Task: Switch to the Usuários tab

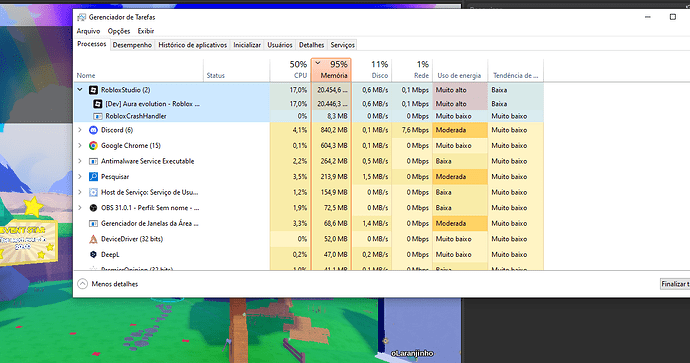Action: (x=280, y=45)
